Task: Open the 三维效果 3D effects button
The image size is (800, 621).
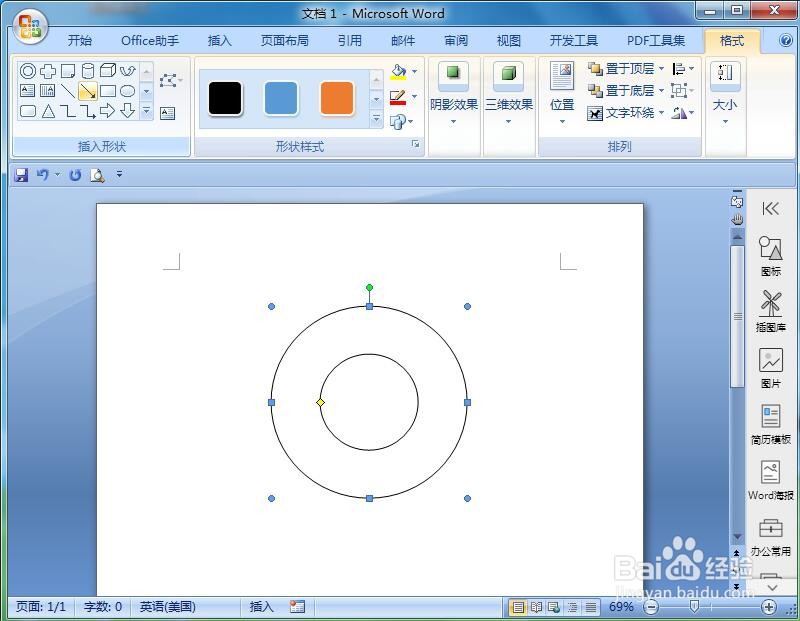Action: (x=509, y=93)
